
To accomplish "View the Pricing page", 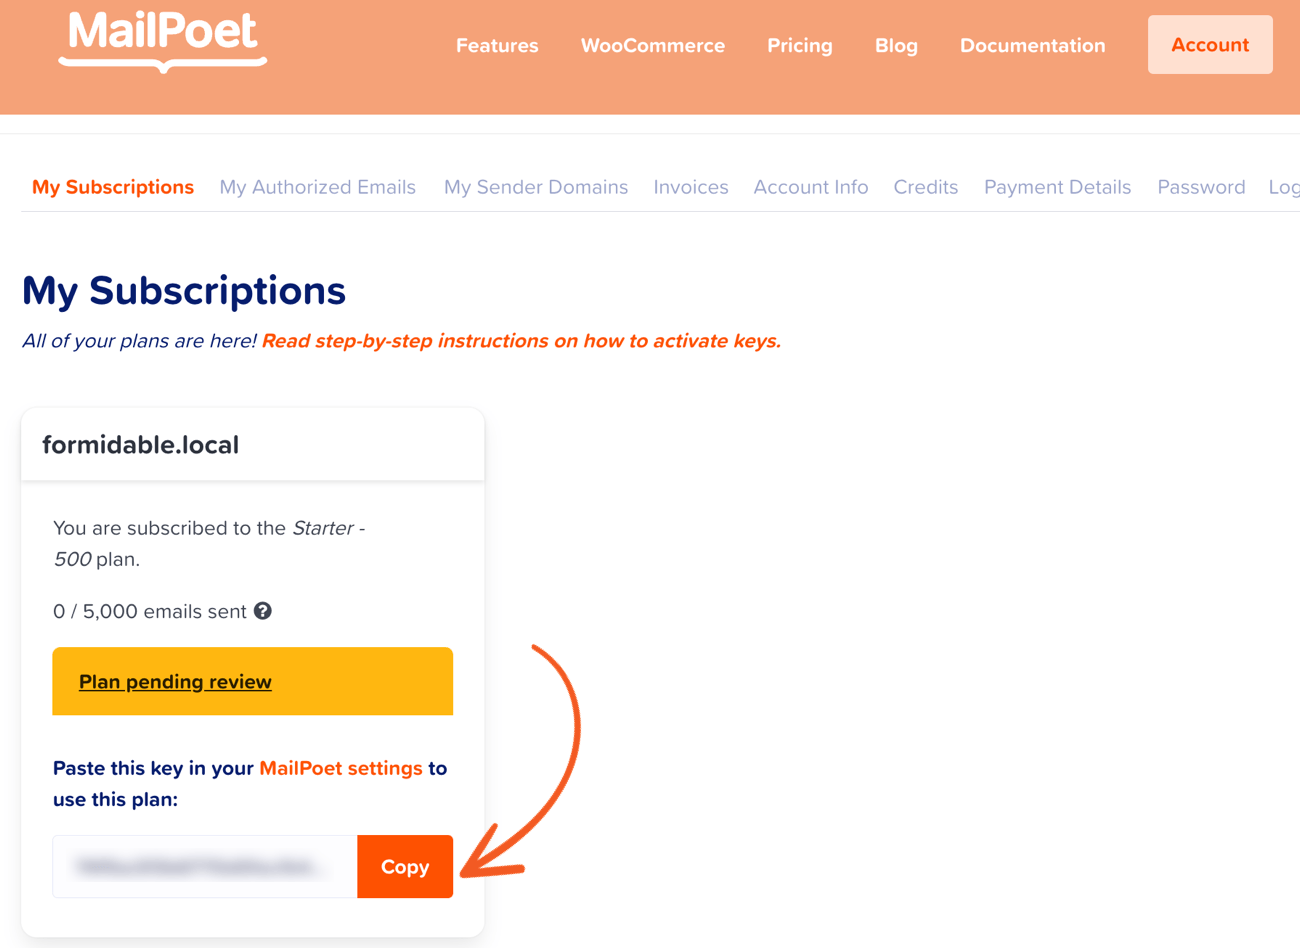I will pyautogui.click(x=800, y=45).
